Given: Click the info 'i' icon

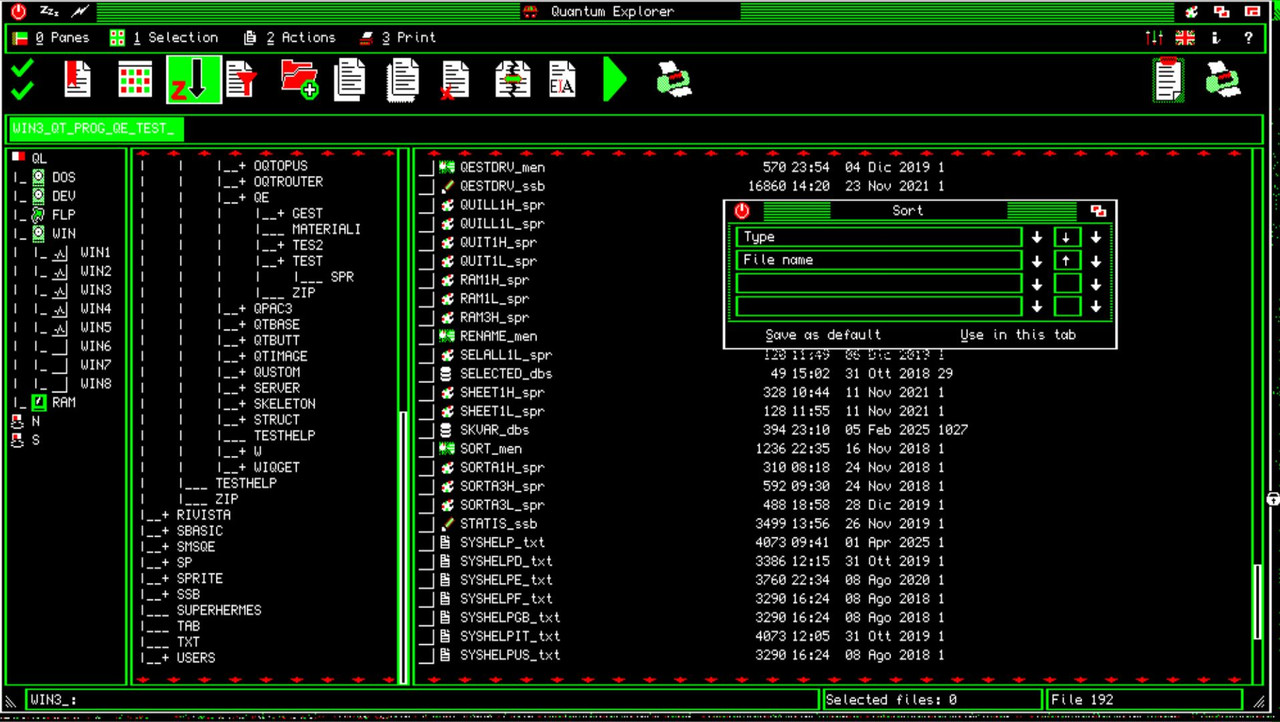Looking at the screenshot, I should (1216, 38).
